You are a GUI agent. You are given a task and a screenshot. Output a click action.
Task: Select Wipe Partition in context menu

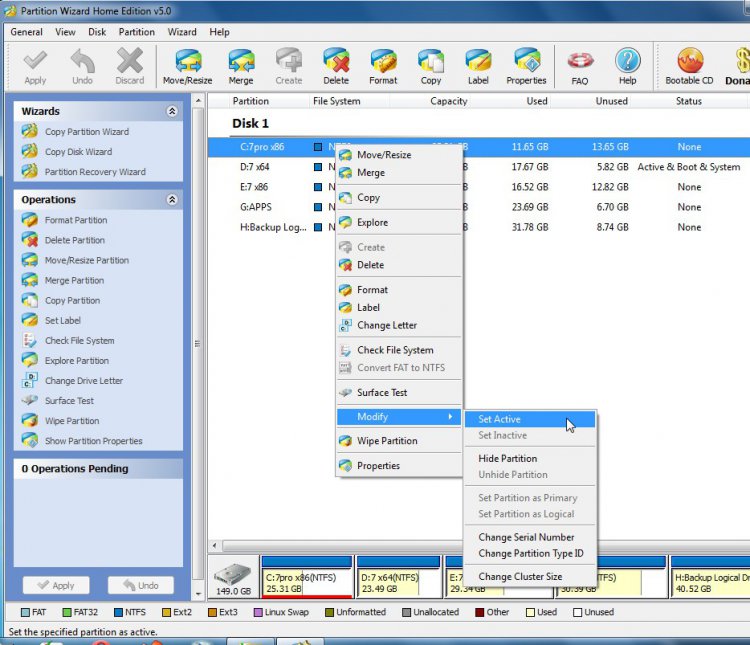pos(399,441)
